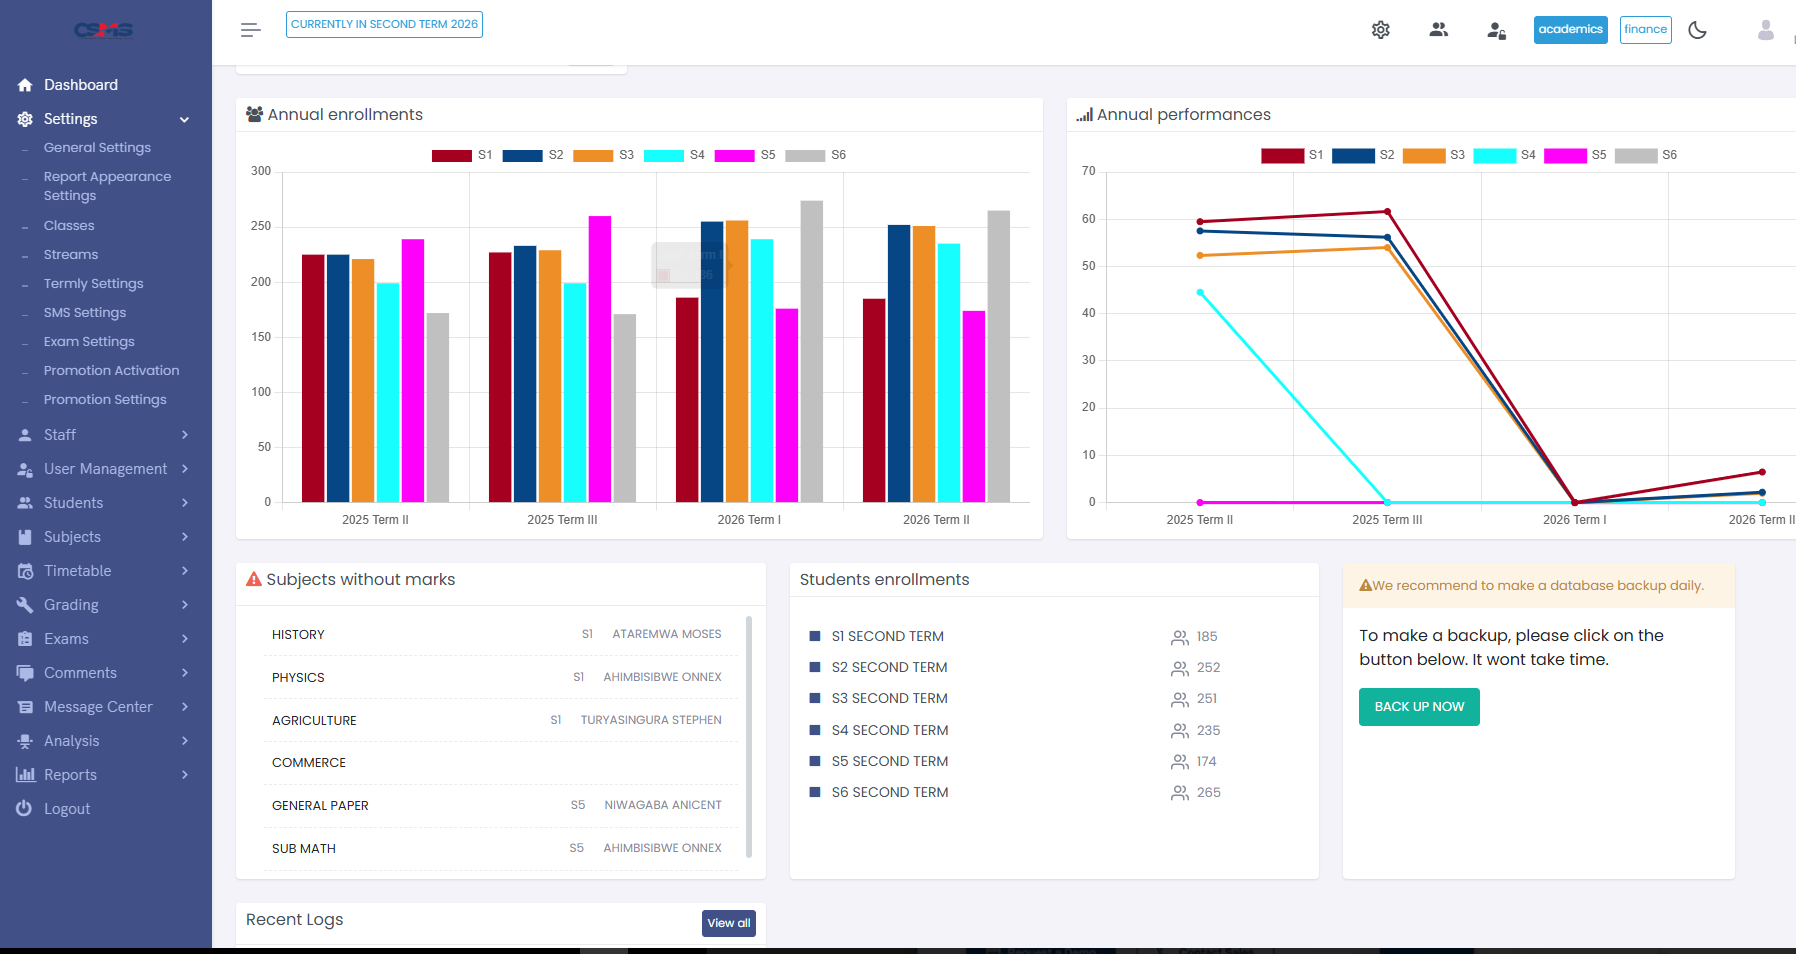1796x954 pixels.
Task: Click the Logout power icon
Action: tap(24, 808)
